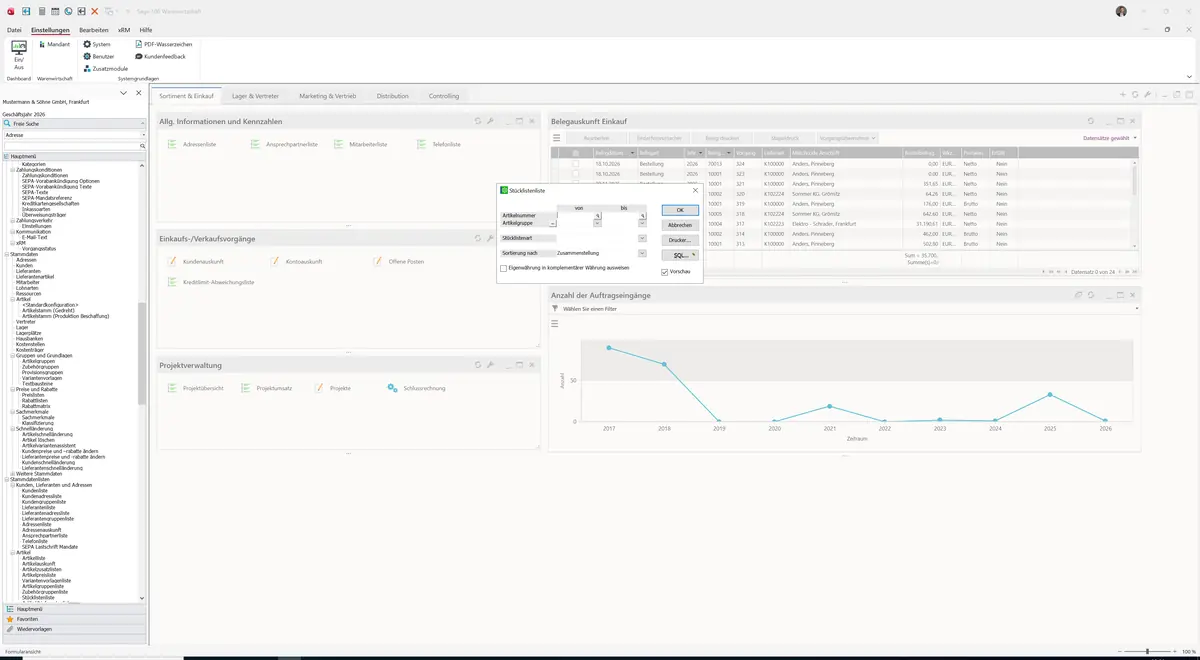Open the Stücklistenart dropdown

pos(642,238)
